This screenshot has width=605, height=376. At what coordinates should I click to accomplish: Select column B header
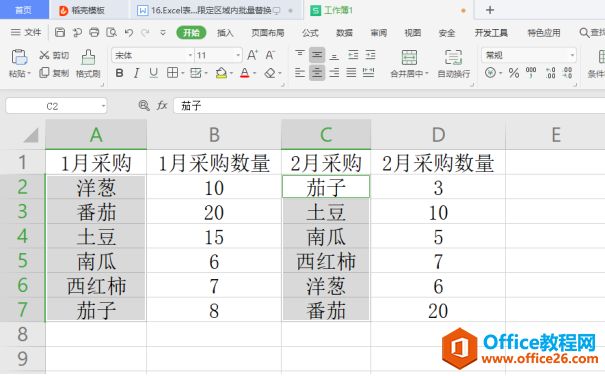click(214, 134)
